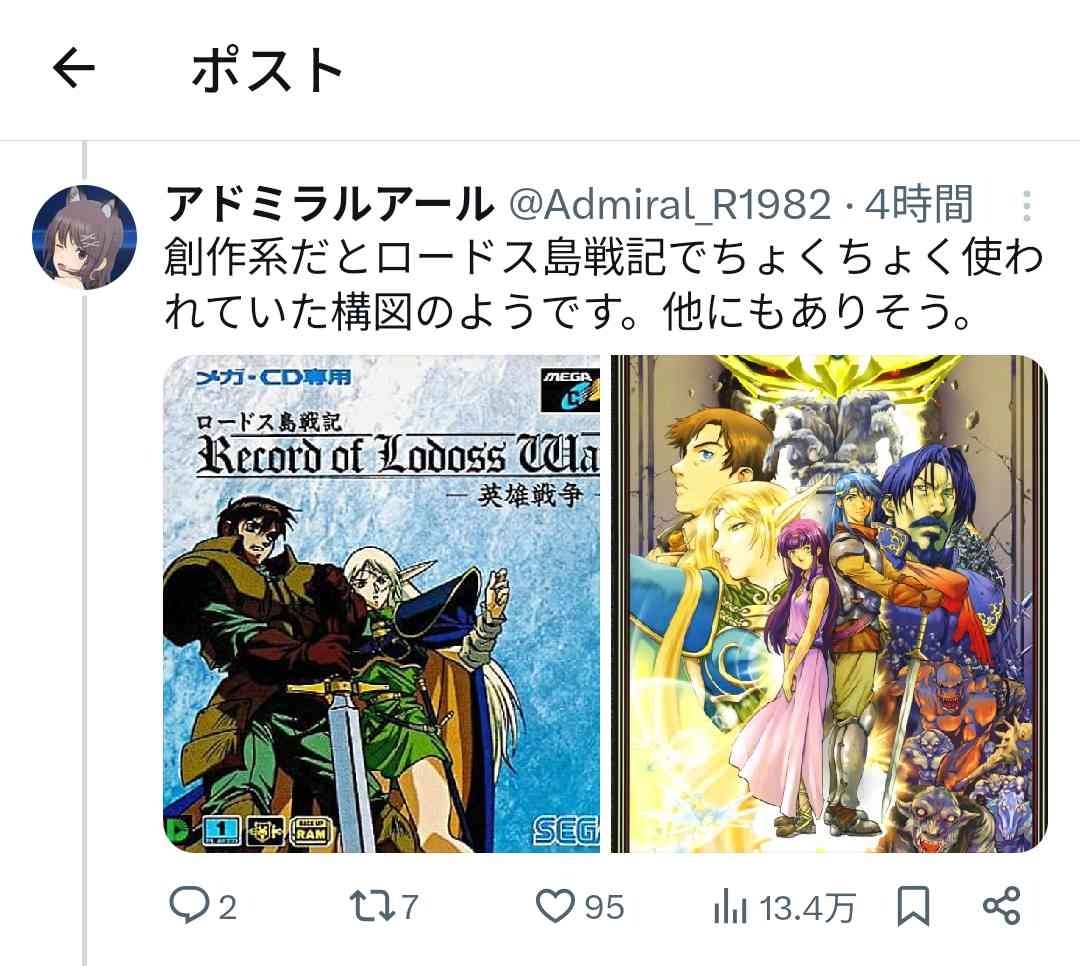Tap the reply count 2
Viewport: 1080px width, 966px height.
(228, 907)
